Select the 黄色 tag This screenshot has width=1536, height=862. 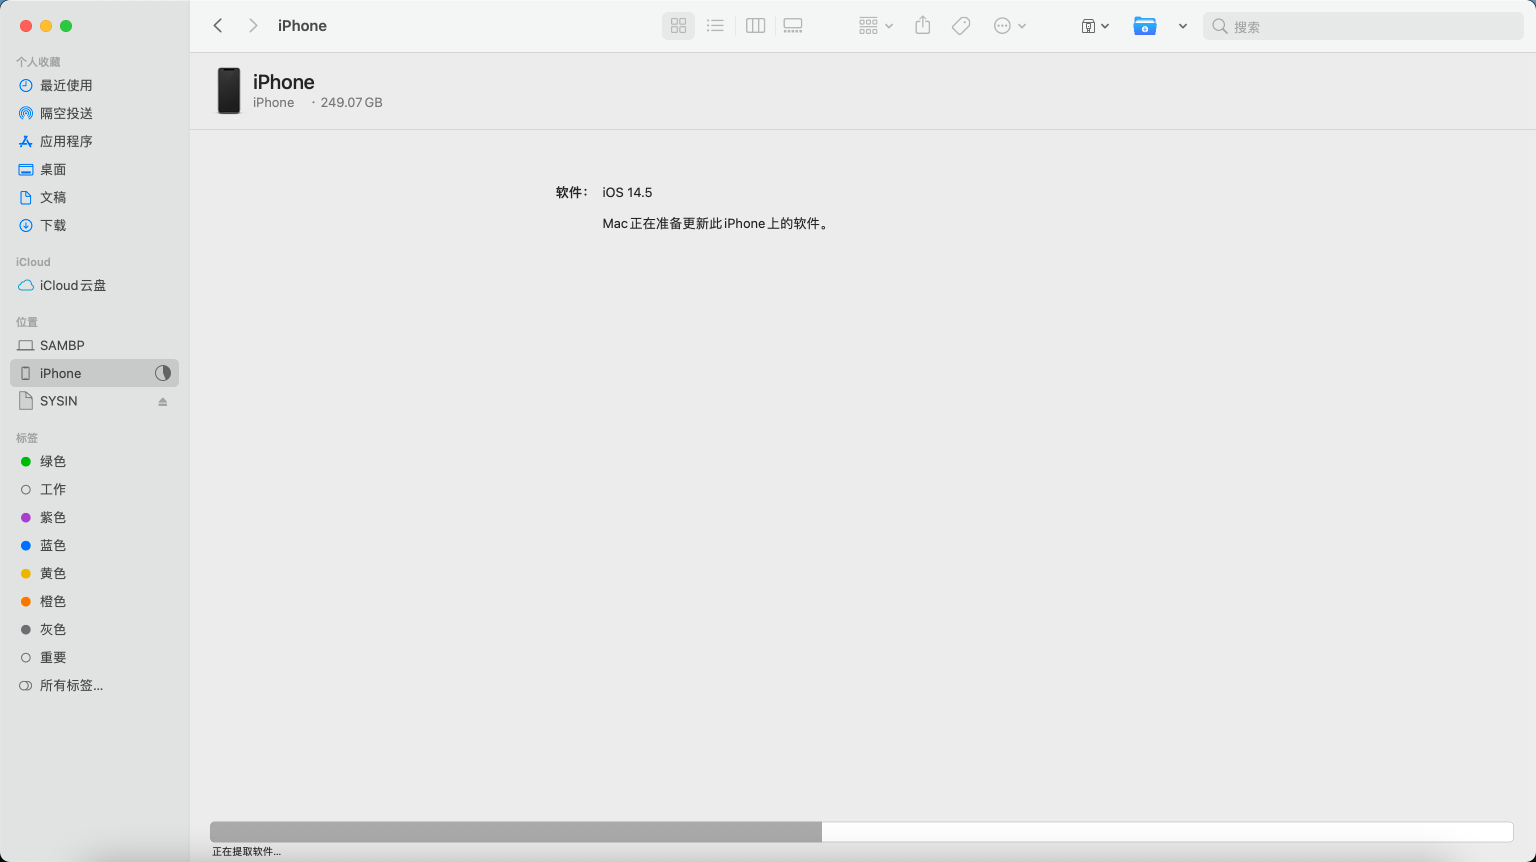pos(94,573)
